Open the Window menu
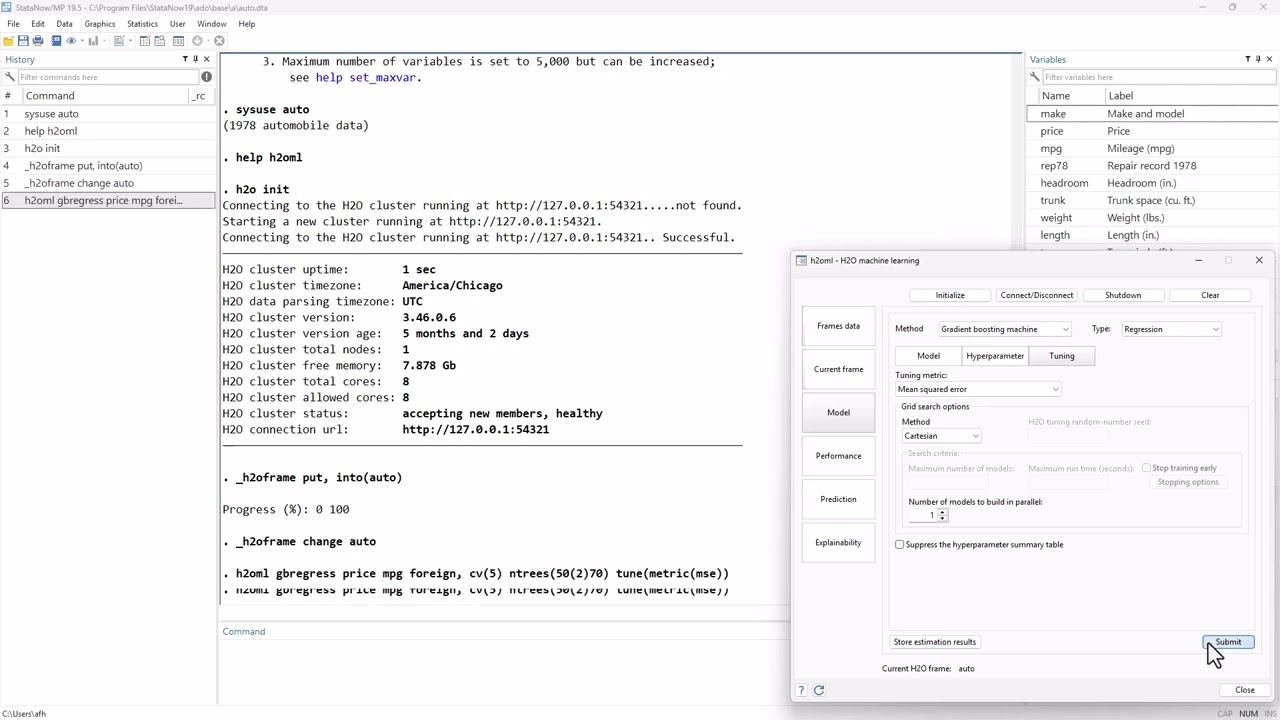Viewport: 1280px width, 720px height. tap(211, 24)
